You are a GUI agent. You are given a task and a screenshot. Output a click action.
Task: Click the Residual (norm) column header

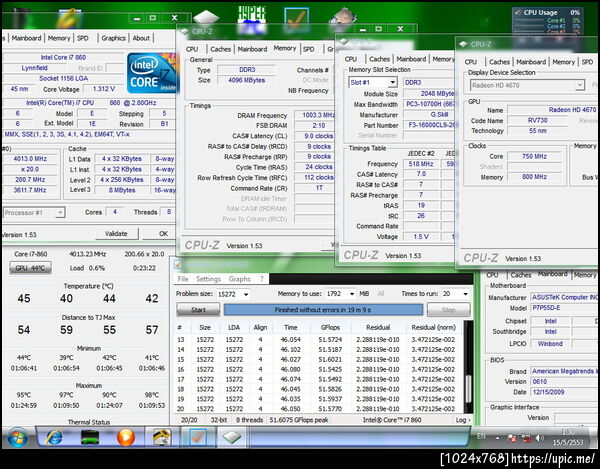(434, 327)
